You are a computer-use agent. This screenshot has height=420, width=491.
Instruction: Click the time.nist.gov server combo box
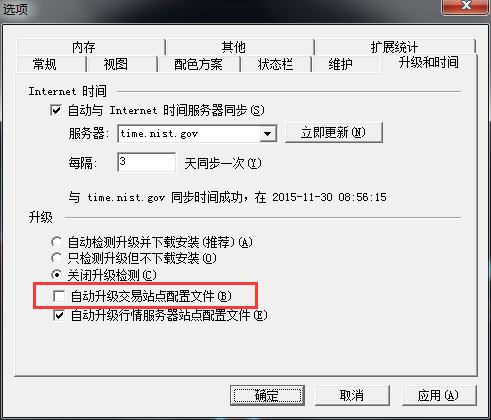coord(197,134)
